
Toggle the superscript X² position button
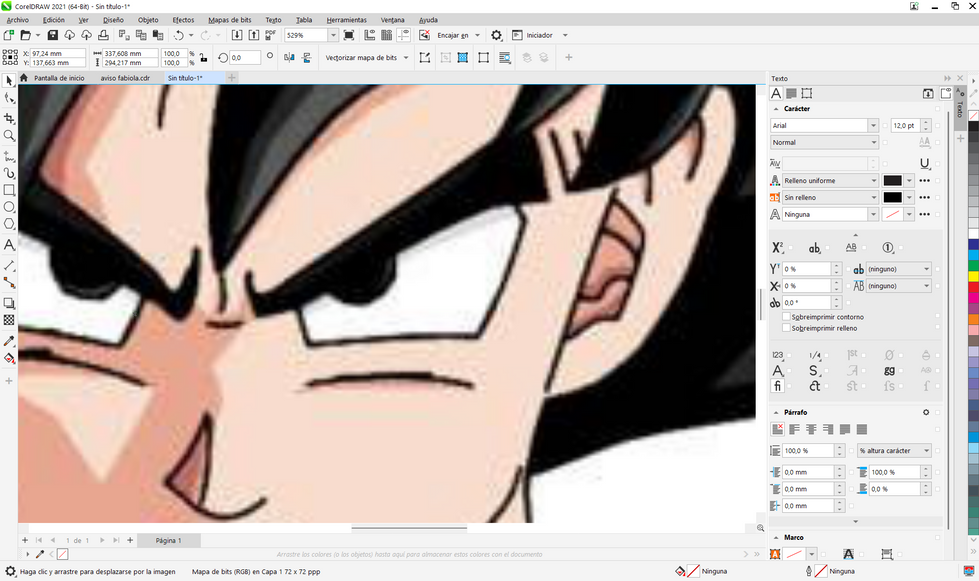pyautogui.click(x=777, y=248)
